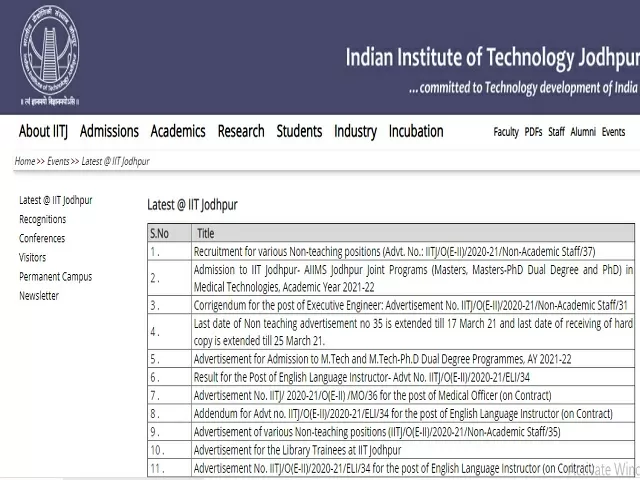This screenshot has height=480, width=640.
Task: Click Events in the breadcrumb trail
Action: [x=58, y=161]
